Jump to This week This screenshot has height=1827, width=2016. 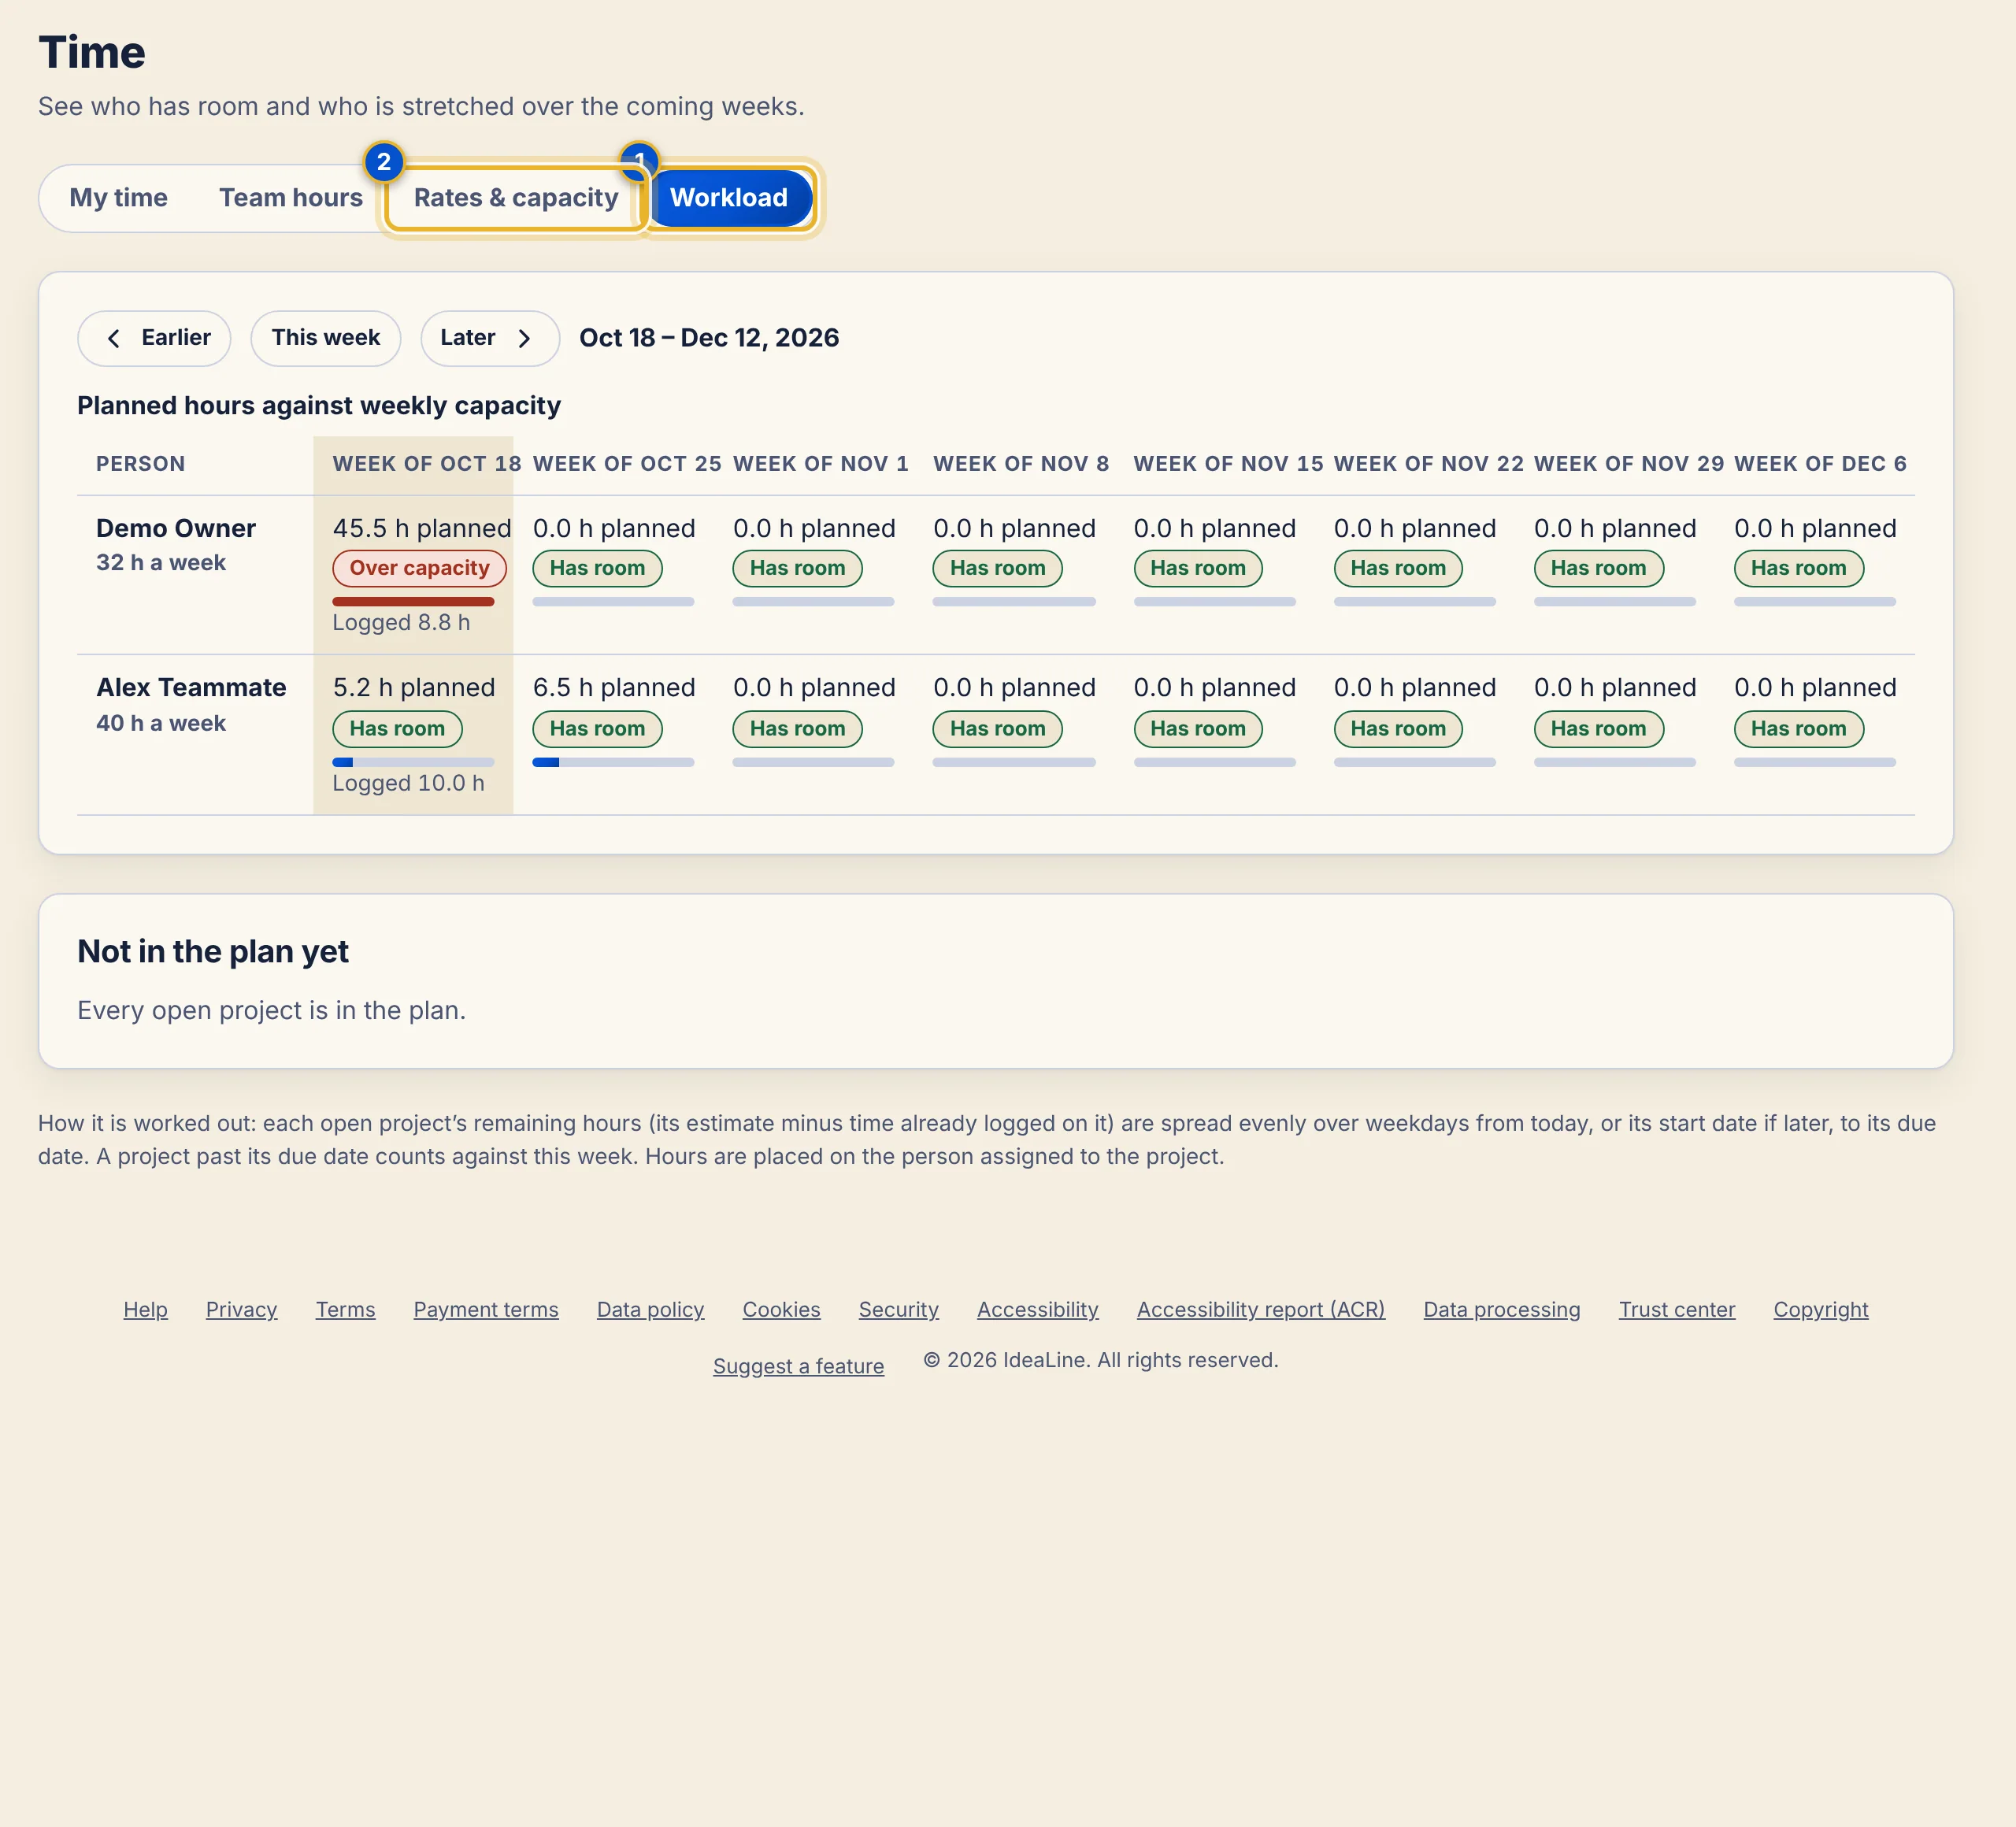point(326,338)
